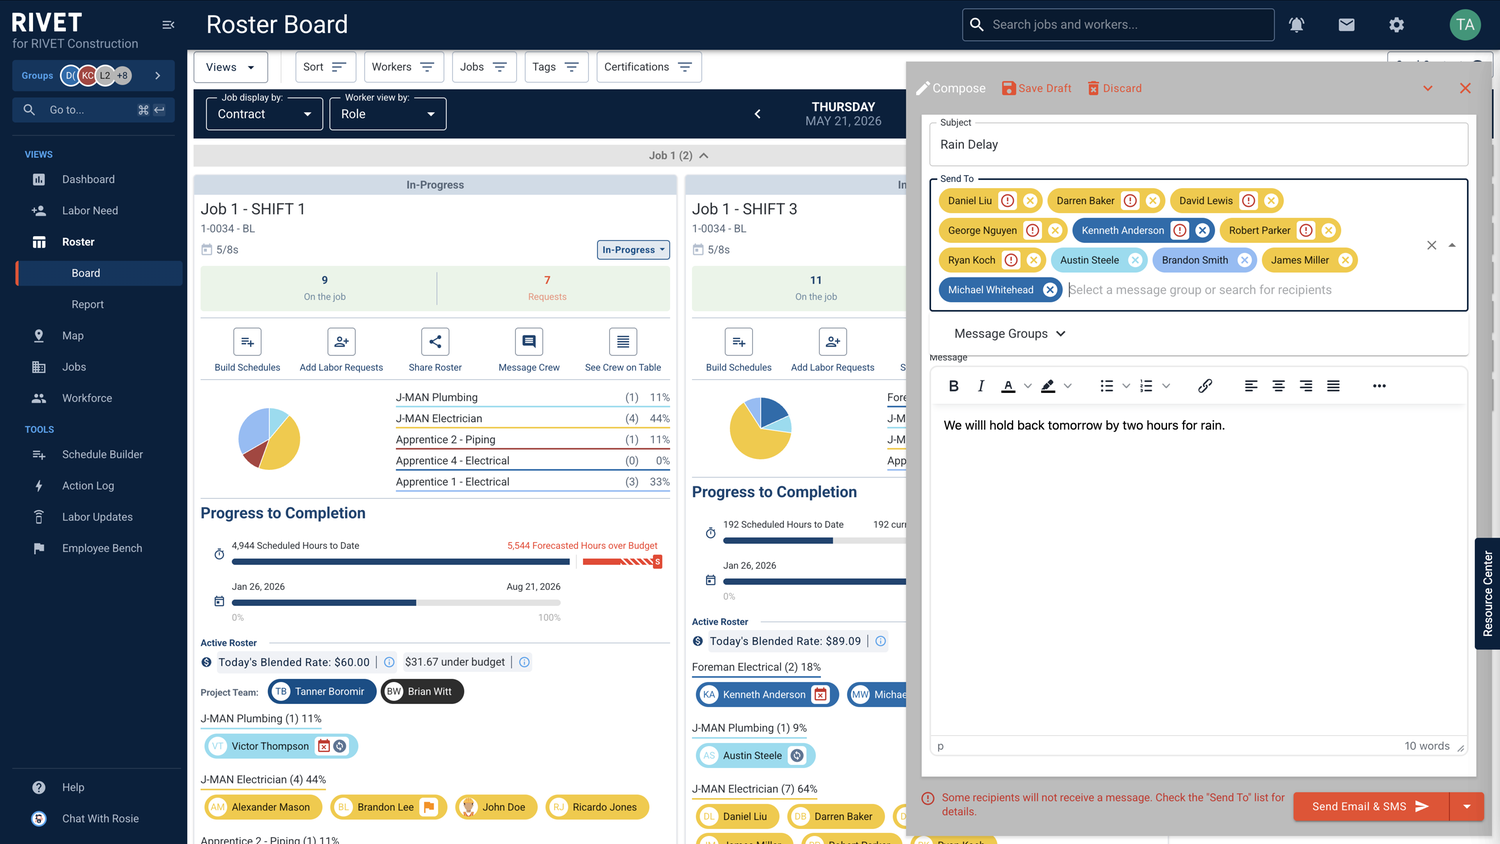Open the Schedule Builder tool
Screen dimensions: 1500x844
102,455
